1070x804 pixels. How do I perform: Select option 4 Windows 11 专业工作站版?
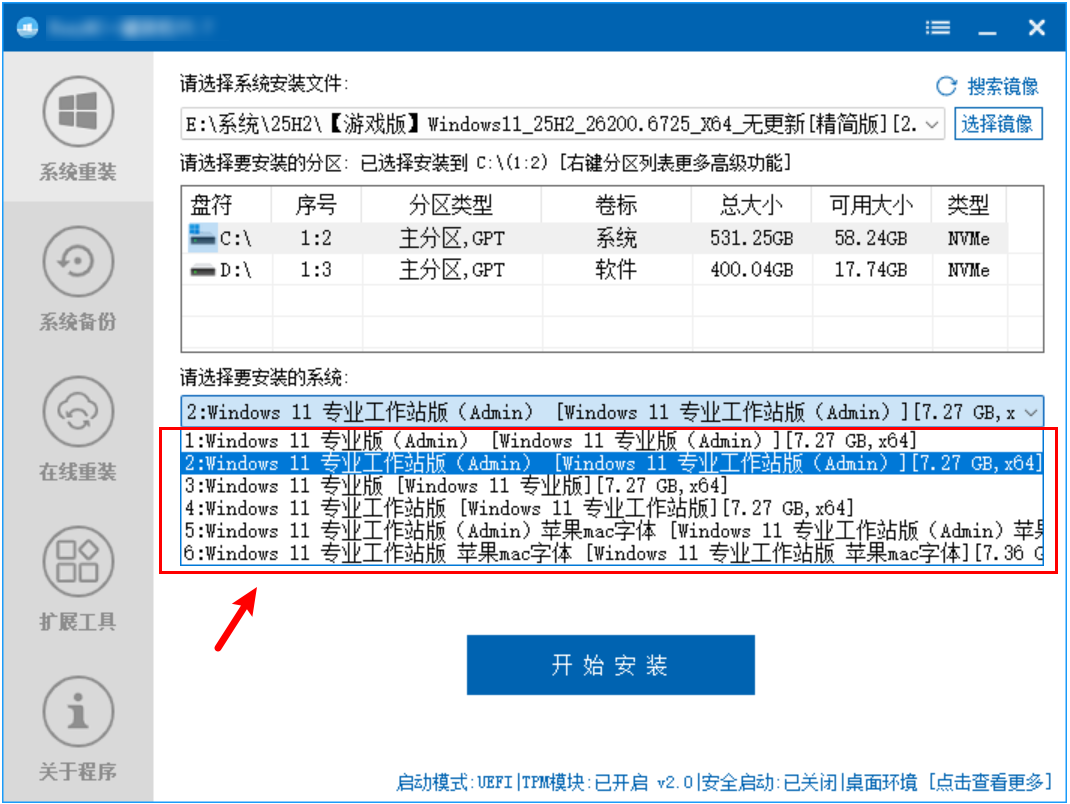(x=612, y=508)
